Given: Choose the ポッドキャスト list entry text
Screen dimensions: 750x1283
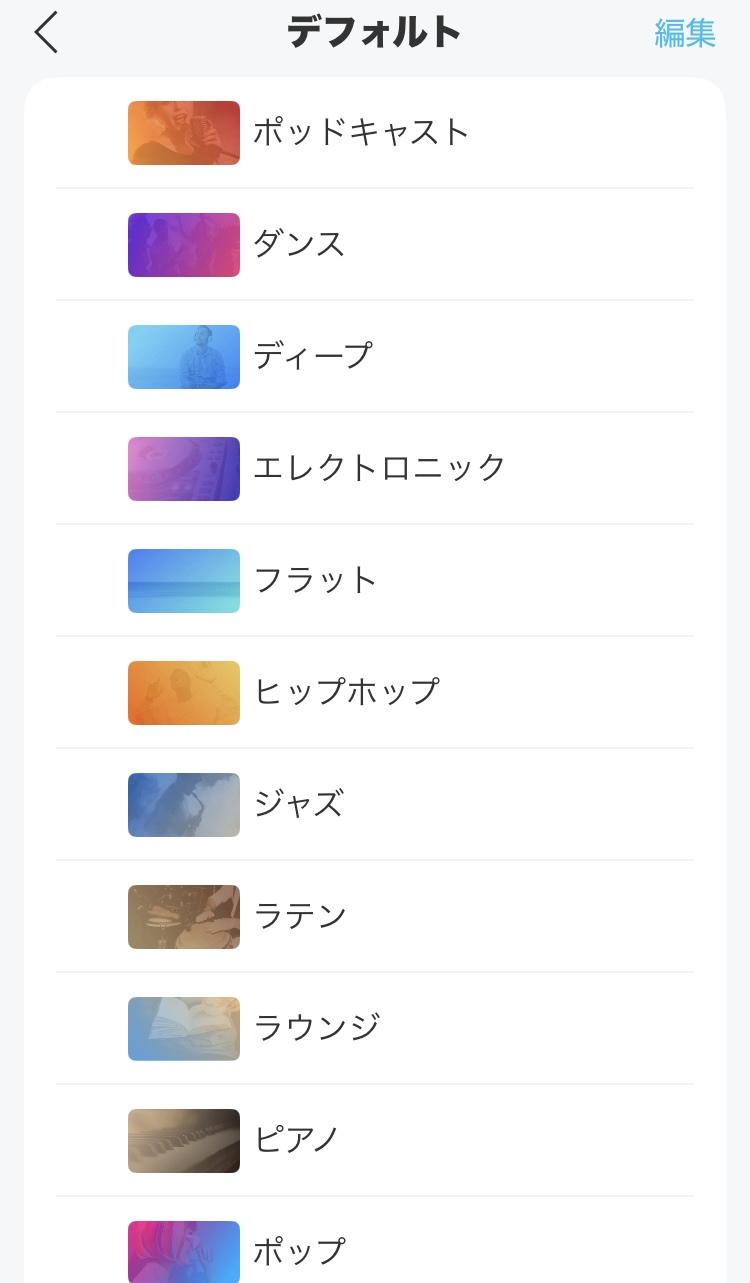Looking at the screenshot, I should pos(361,132).
